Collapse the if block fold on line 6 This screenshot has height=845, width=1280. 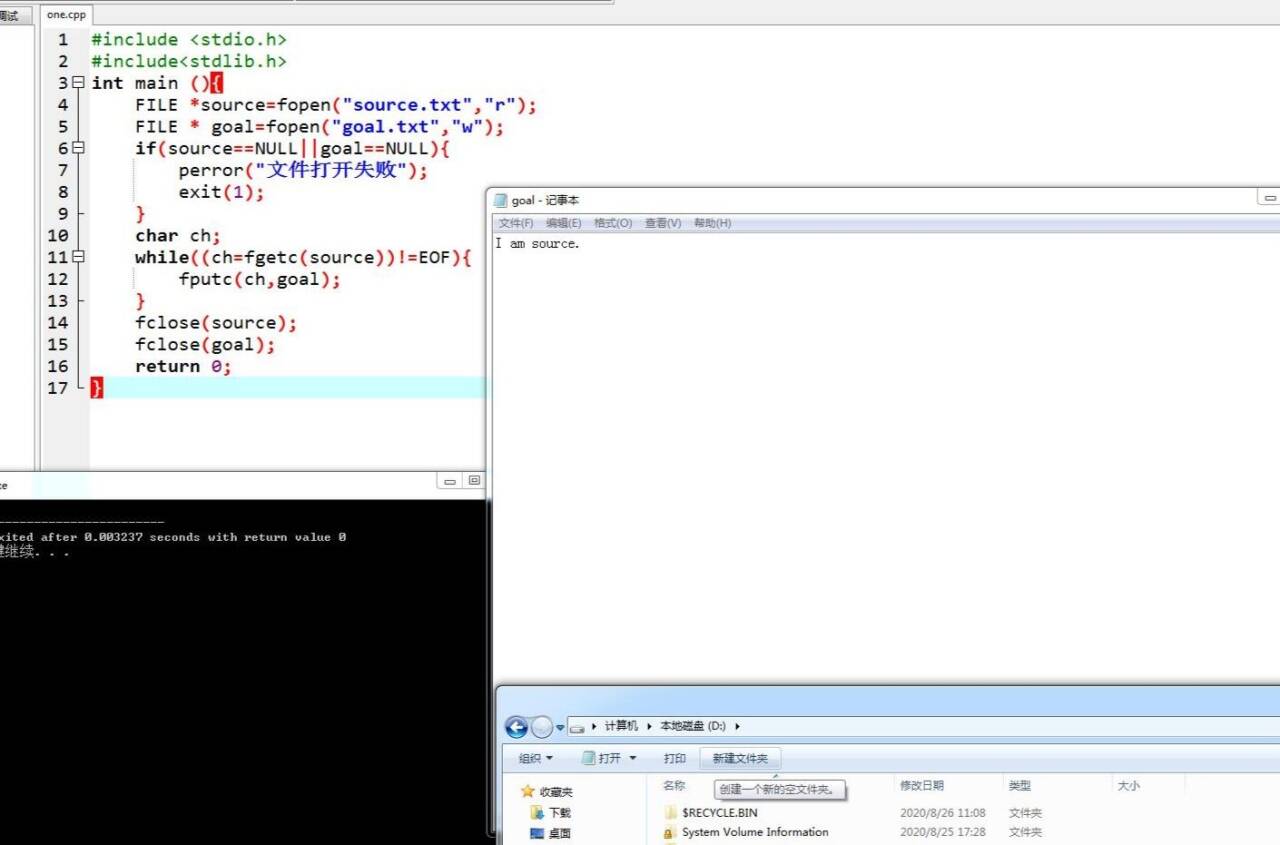point(78,148)
